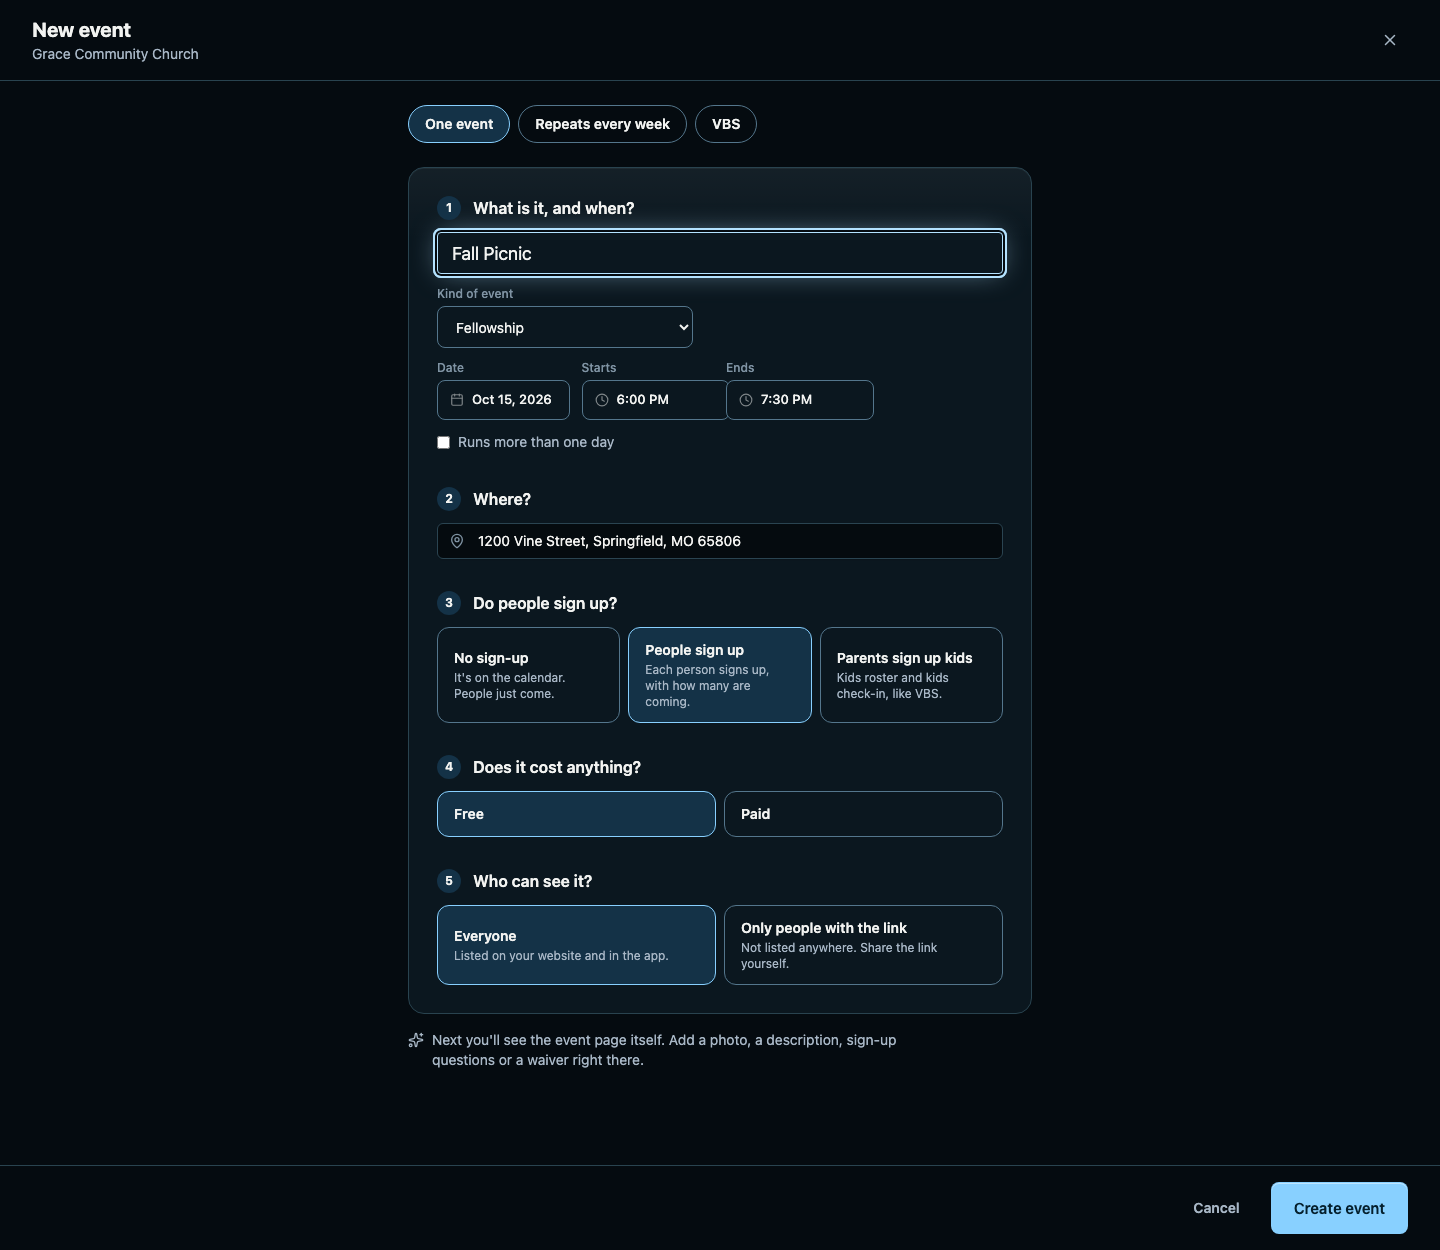Click the sparkle icon beside the hint text

coord(416,1040)
